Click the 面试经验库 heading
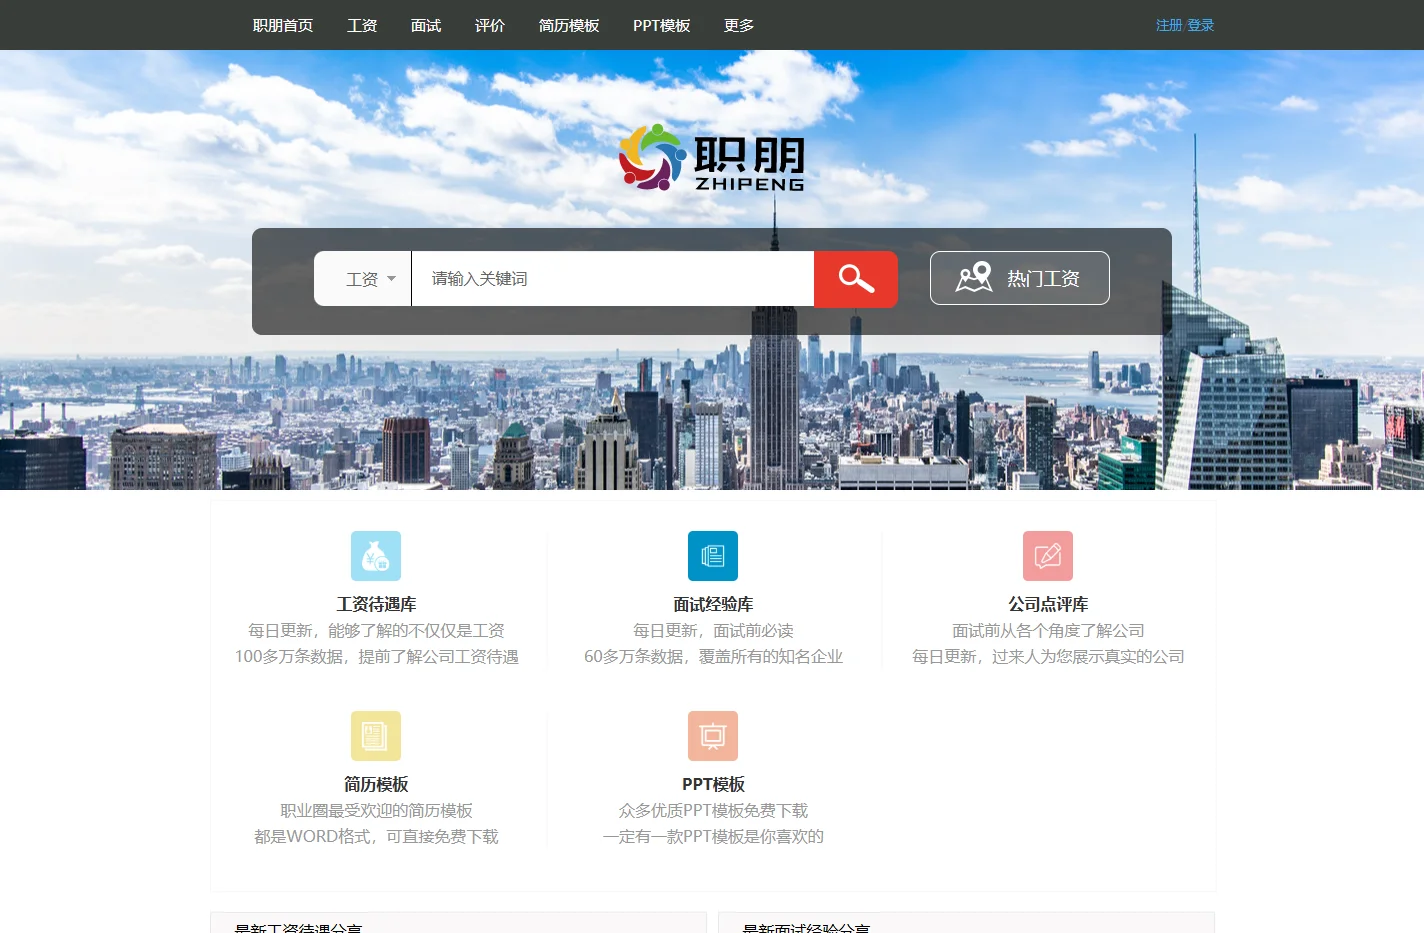 pyautogui.click(x=713, y=604)
